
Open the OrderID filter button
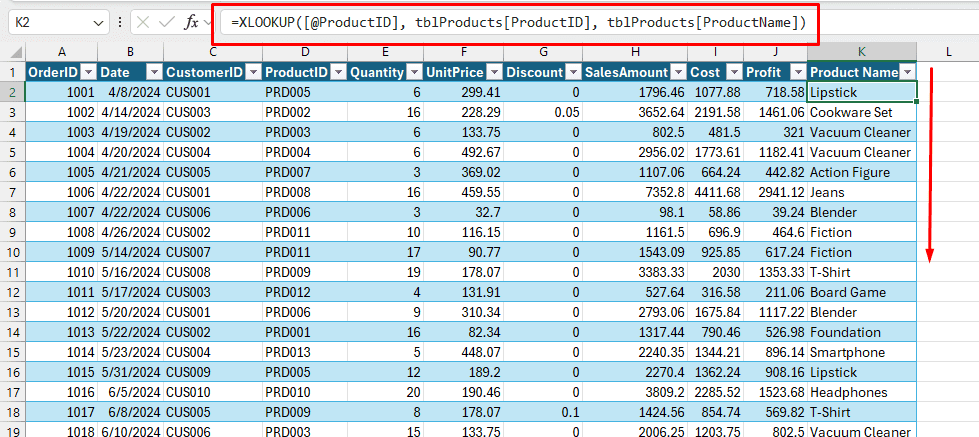pos(87,72)
